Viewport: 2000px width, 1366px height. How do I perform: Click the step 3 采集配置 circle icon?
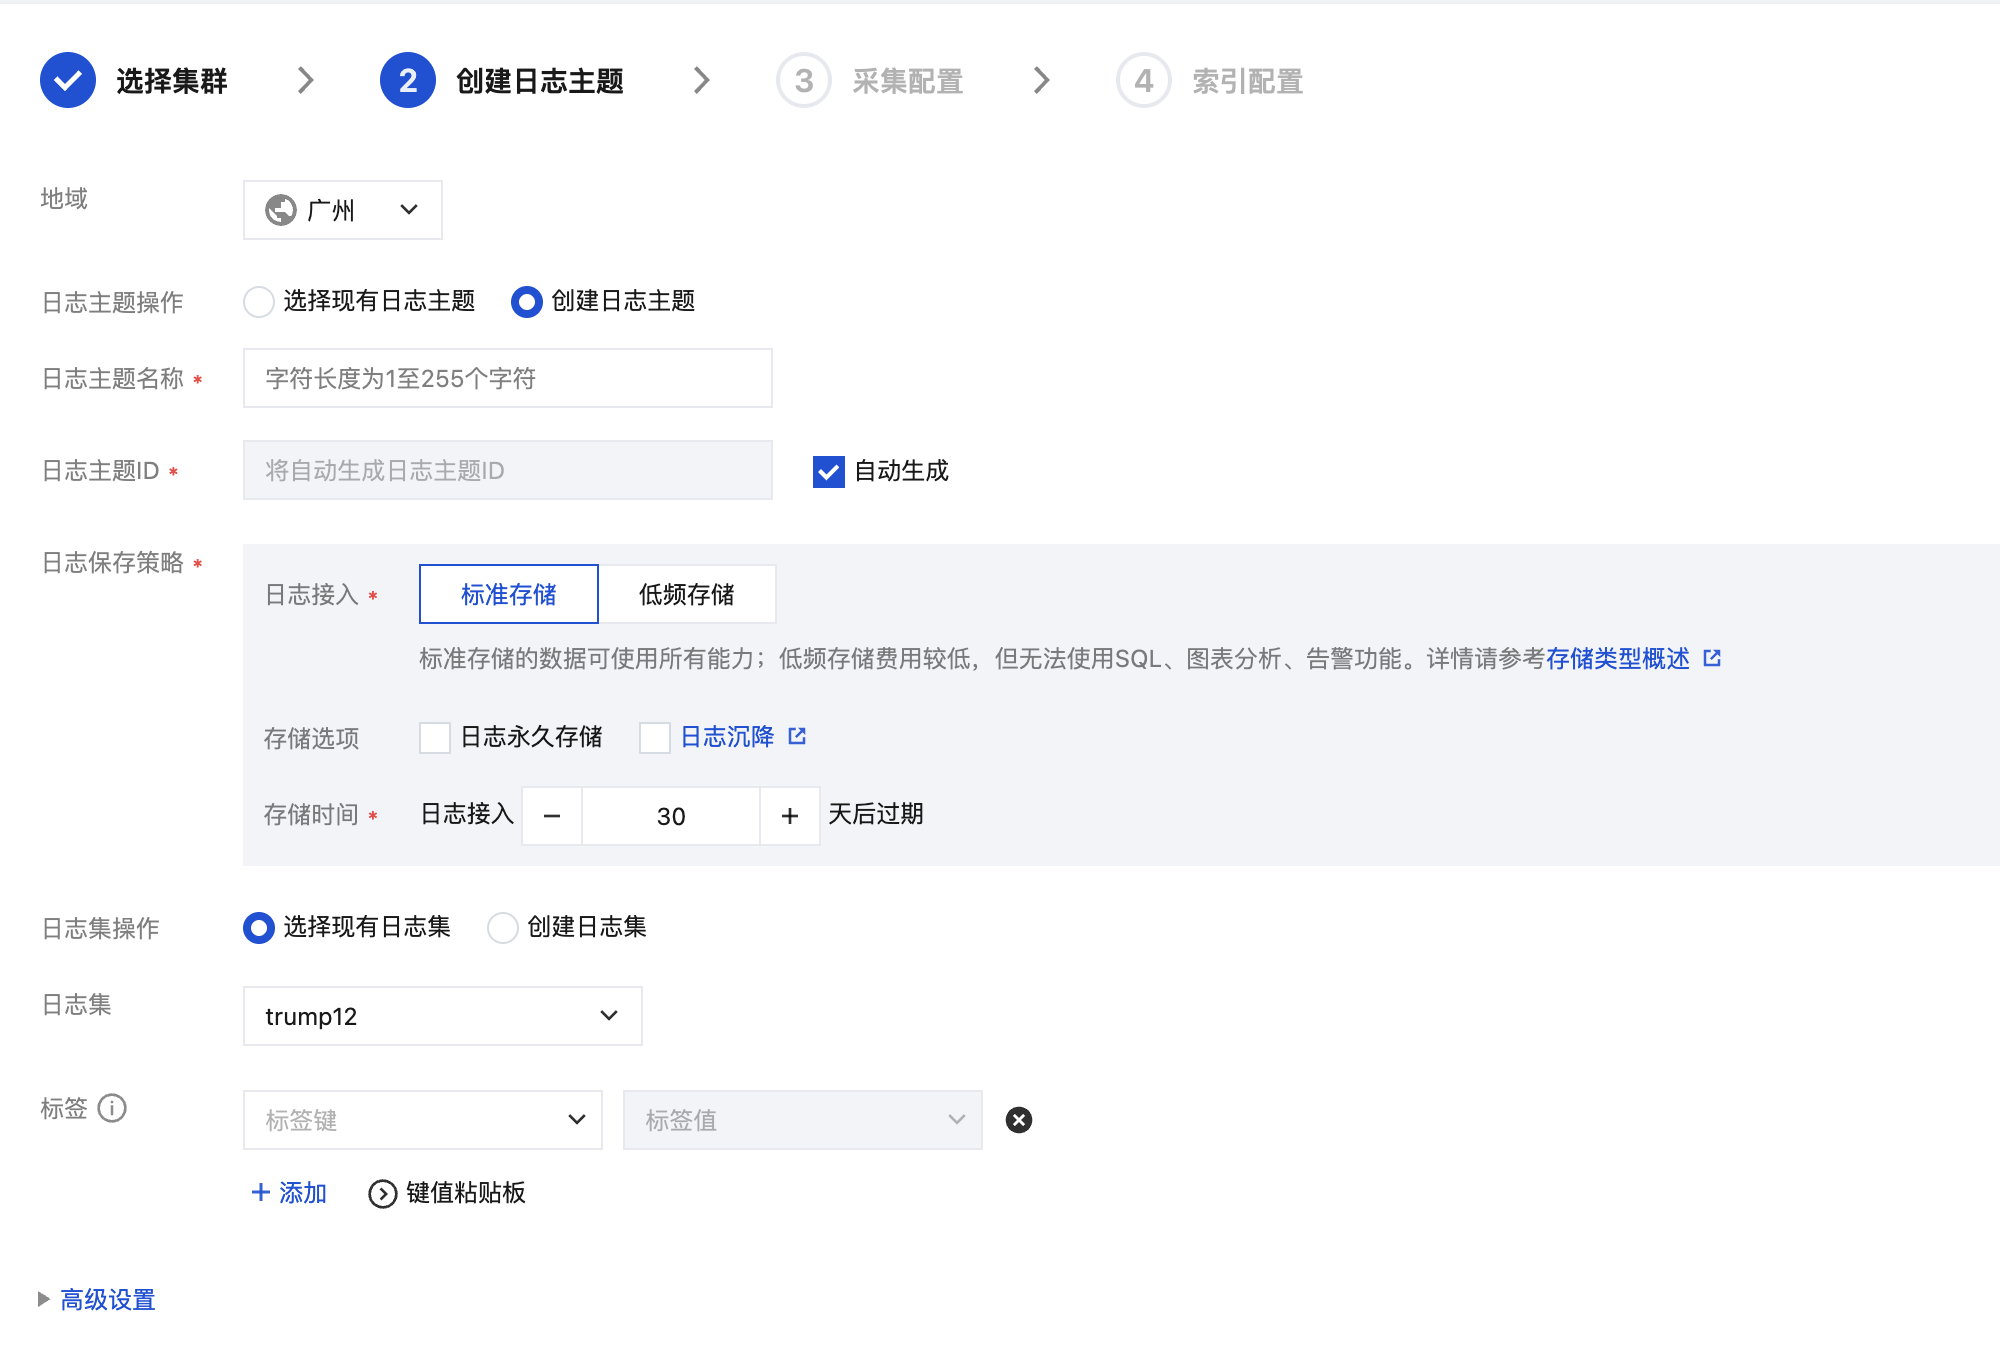[x=804, y=81]
